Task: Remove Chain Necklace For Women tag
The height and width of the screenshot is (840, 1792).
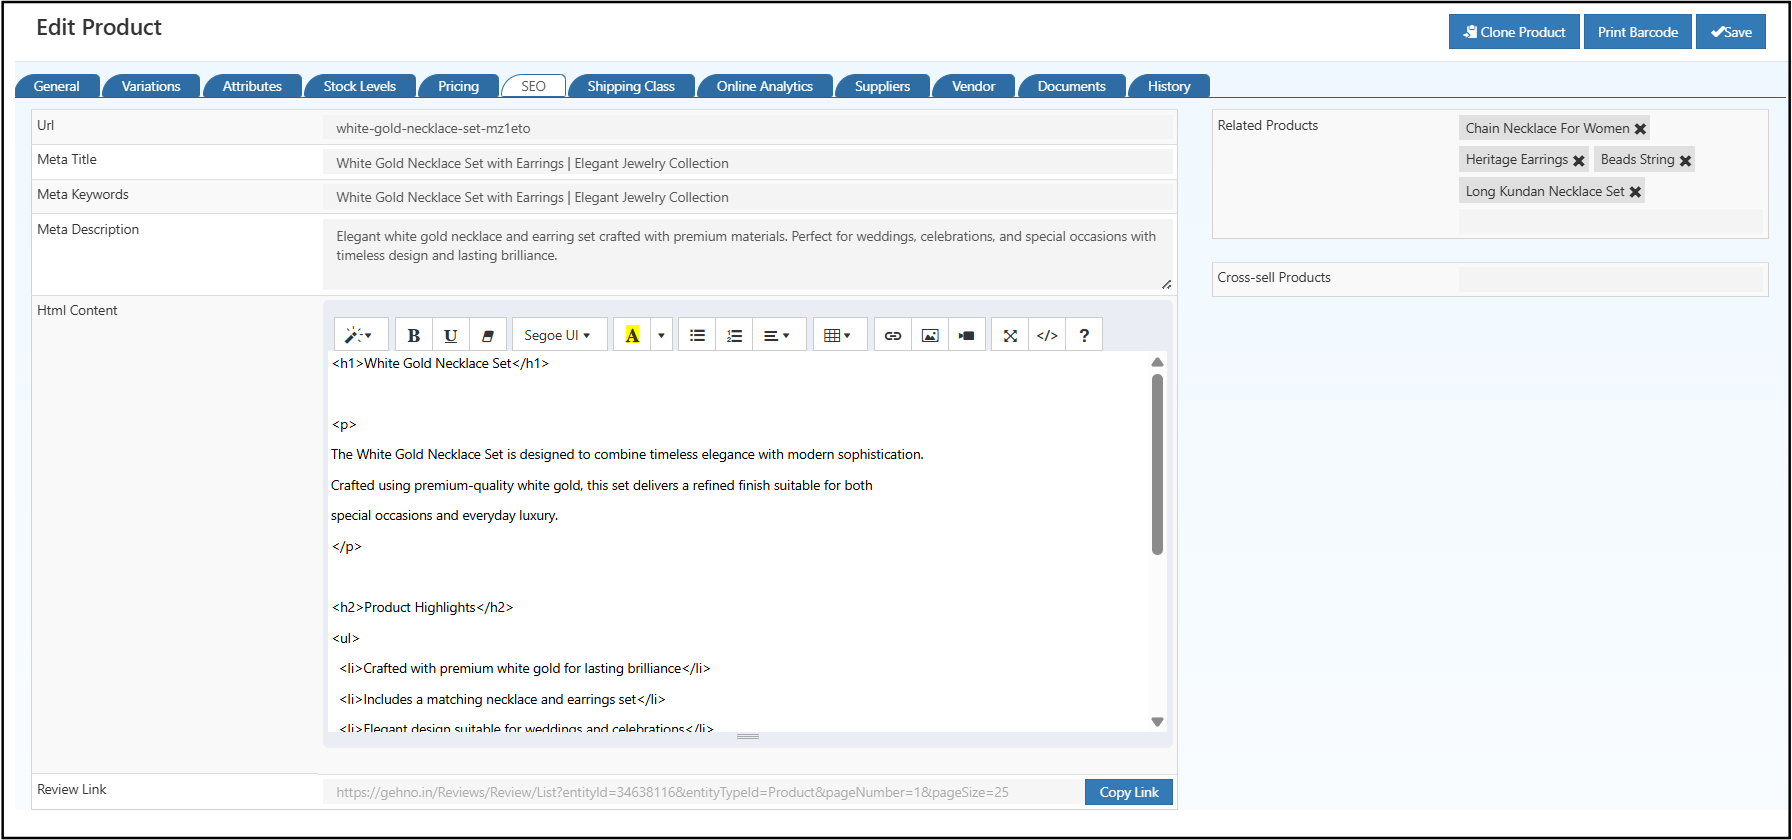Action: pyautogui.click(x=1640, y=129)
